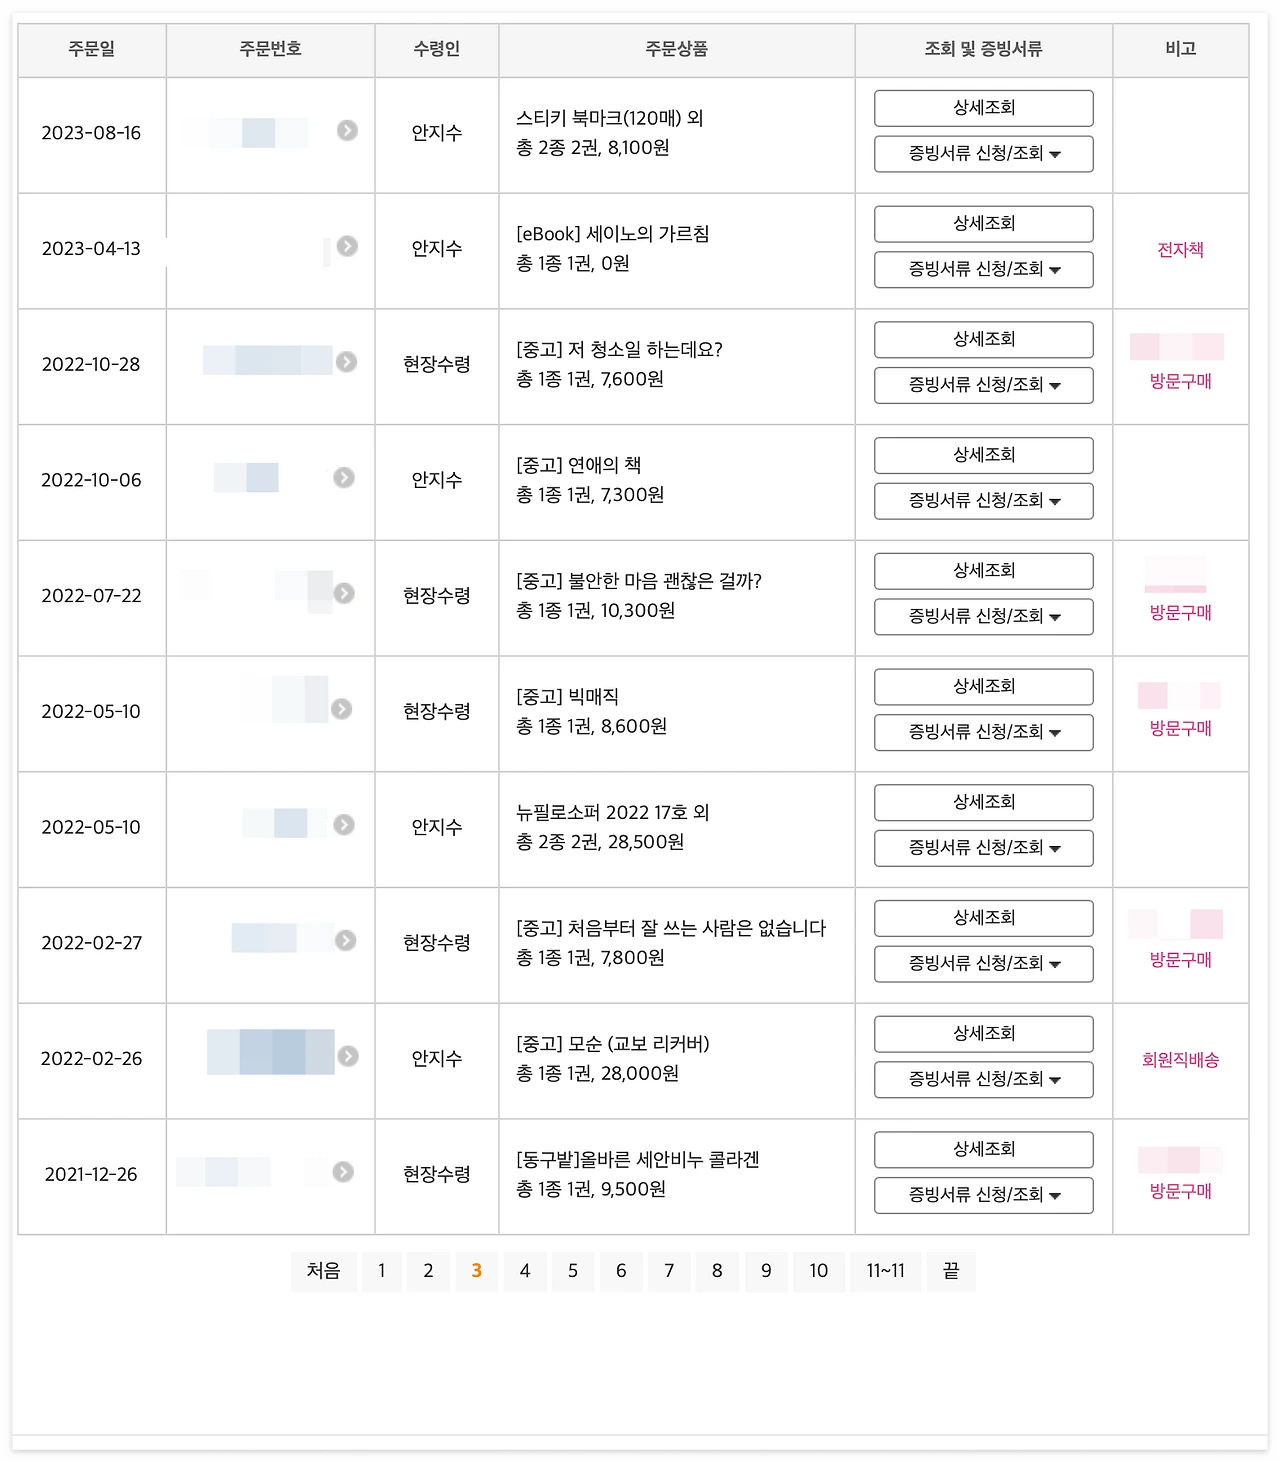The image size is (1280, 1462).
Task: Expand 증빙서류 신청/조회 dropdown for 세이노의 가르침 order
Action: [x=984, y=270]
